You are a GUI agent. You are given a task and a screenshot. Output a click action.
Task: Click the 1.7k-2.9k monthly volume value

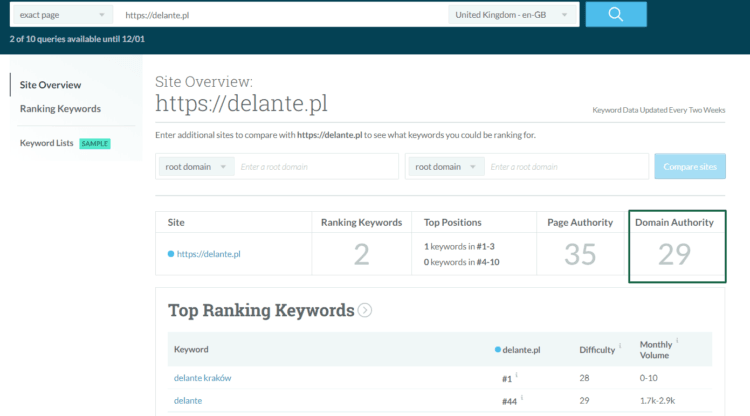pyautogui.click(x=657, y=401)
